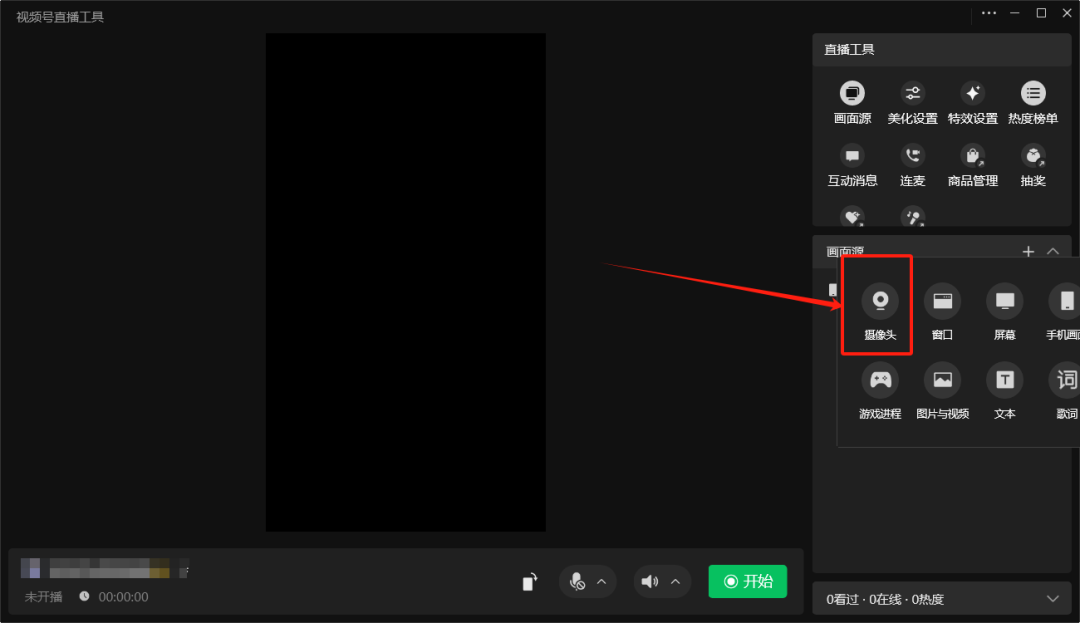The width and height of the screenshot is (1080, 623).
Task: Open 互动消息 messages panel
Action: [852, 156]
